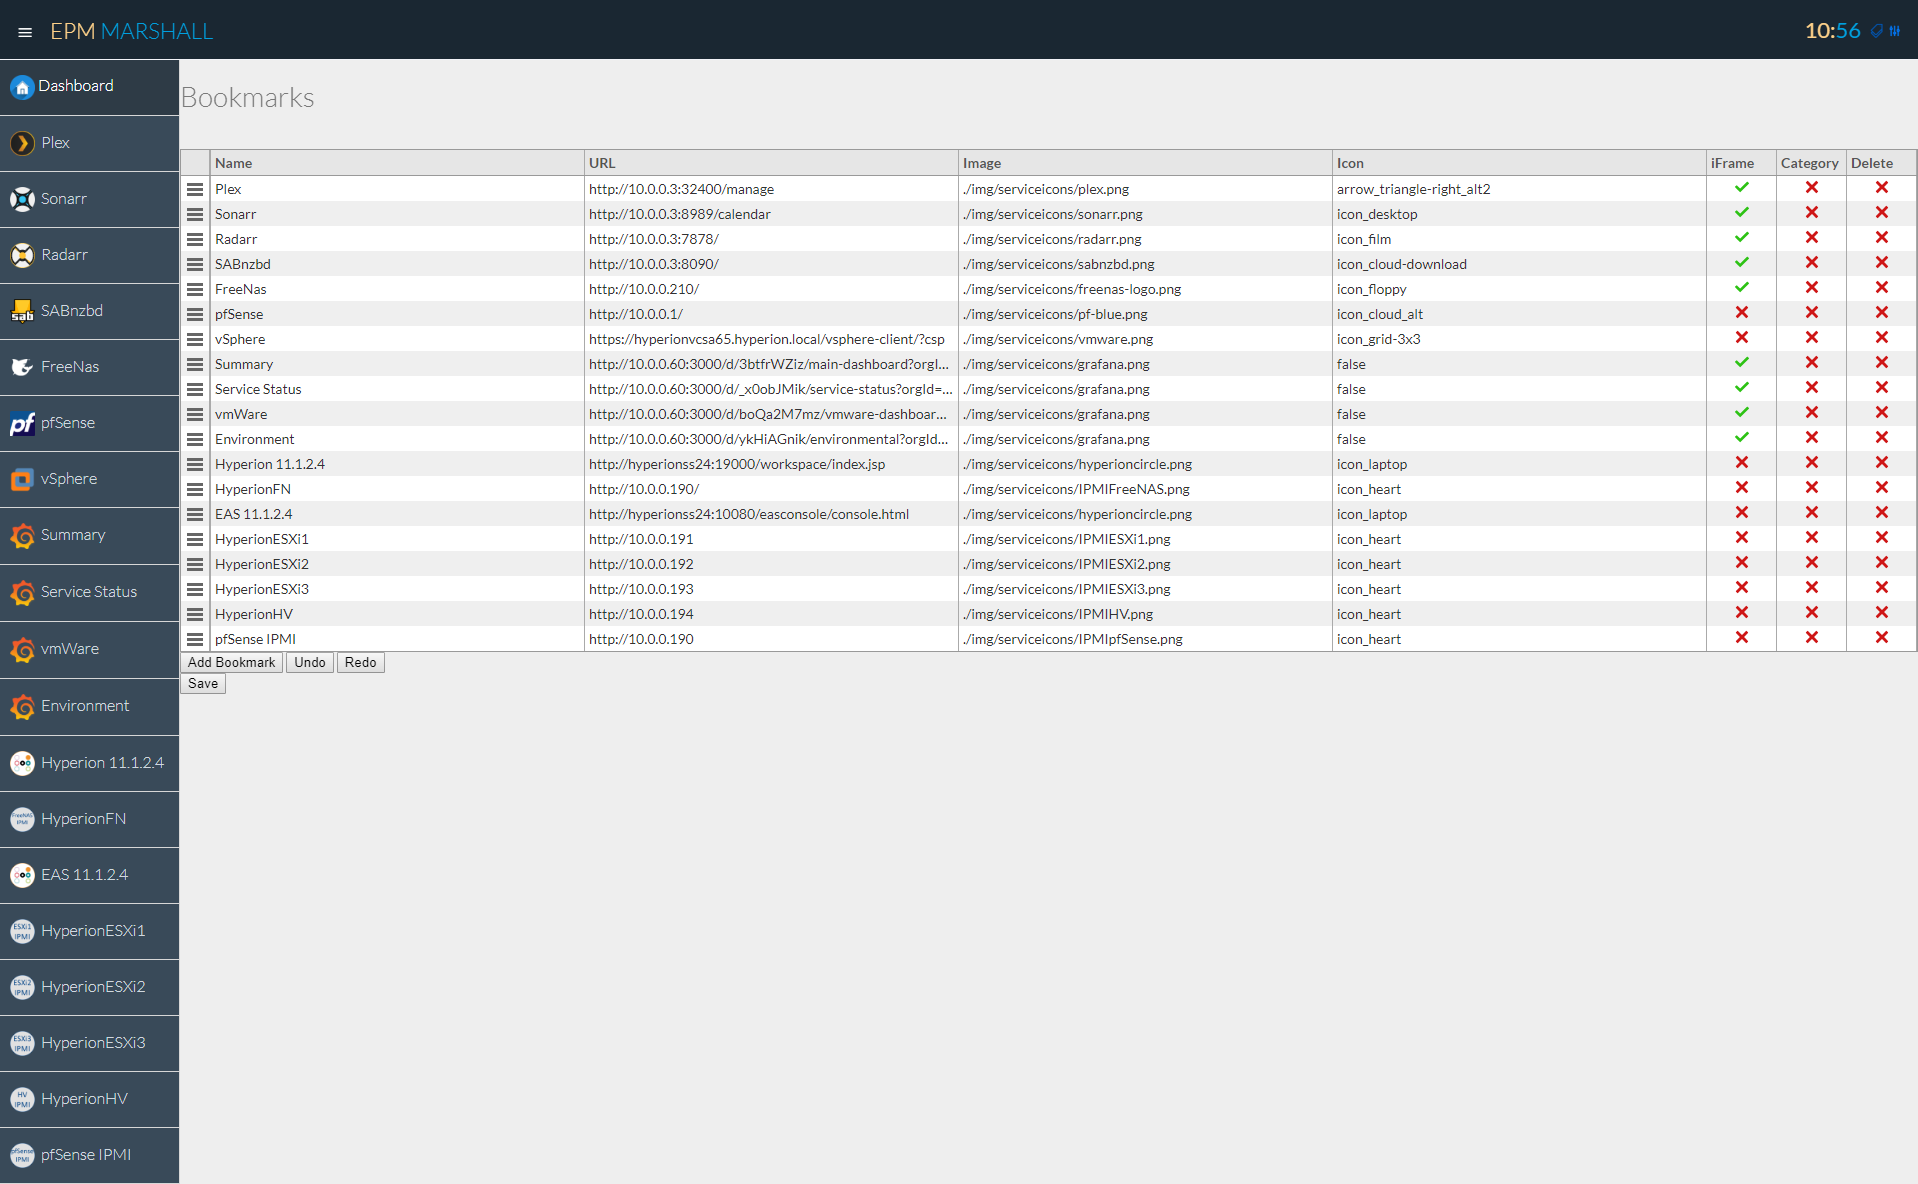Click the EPM MARSHALL title link

point(131,31)
